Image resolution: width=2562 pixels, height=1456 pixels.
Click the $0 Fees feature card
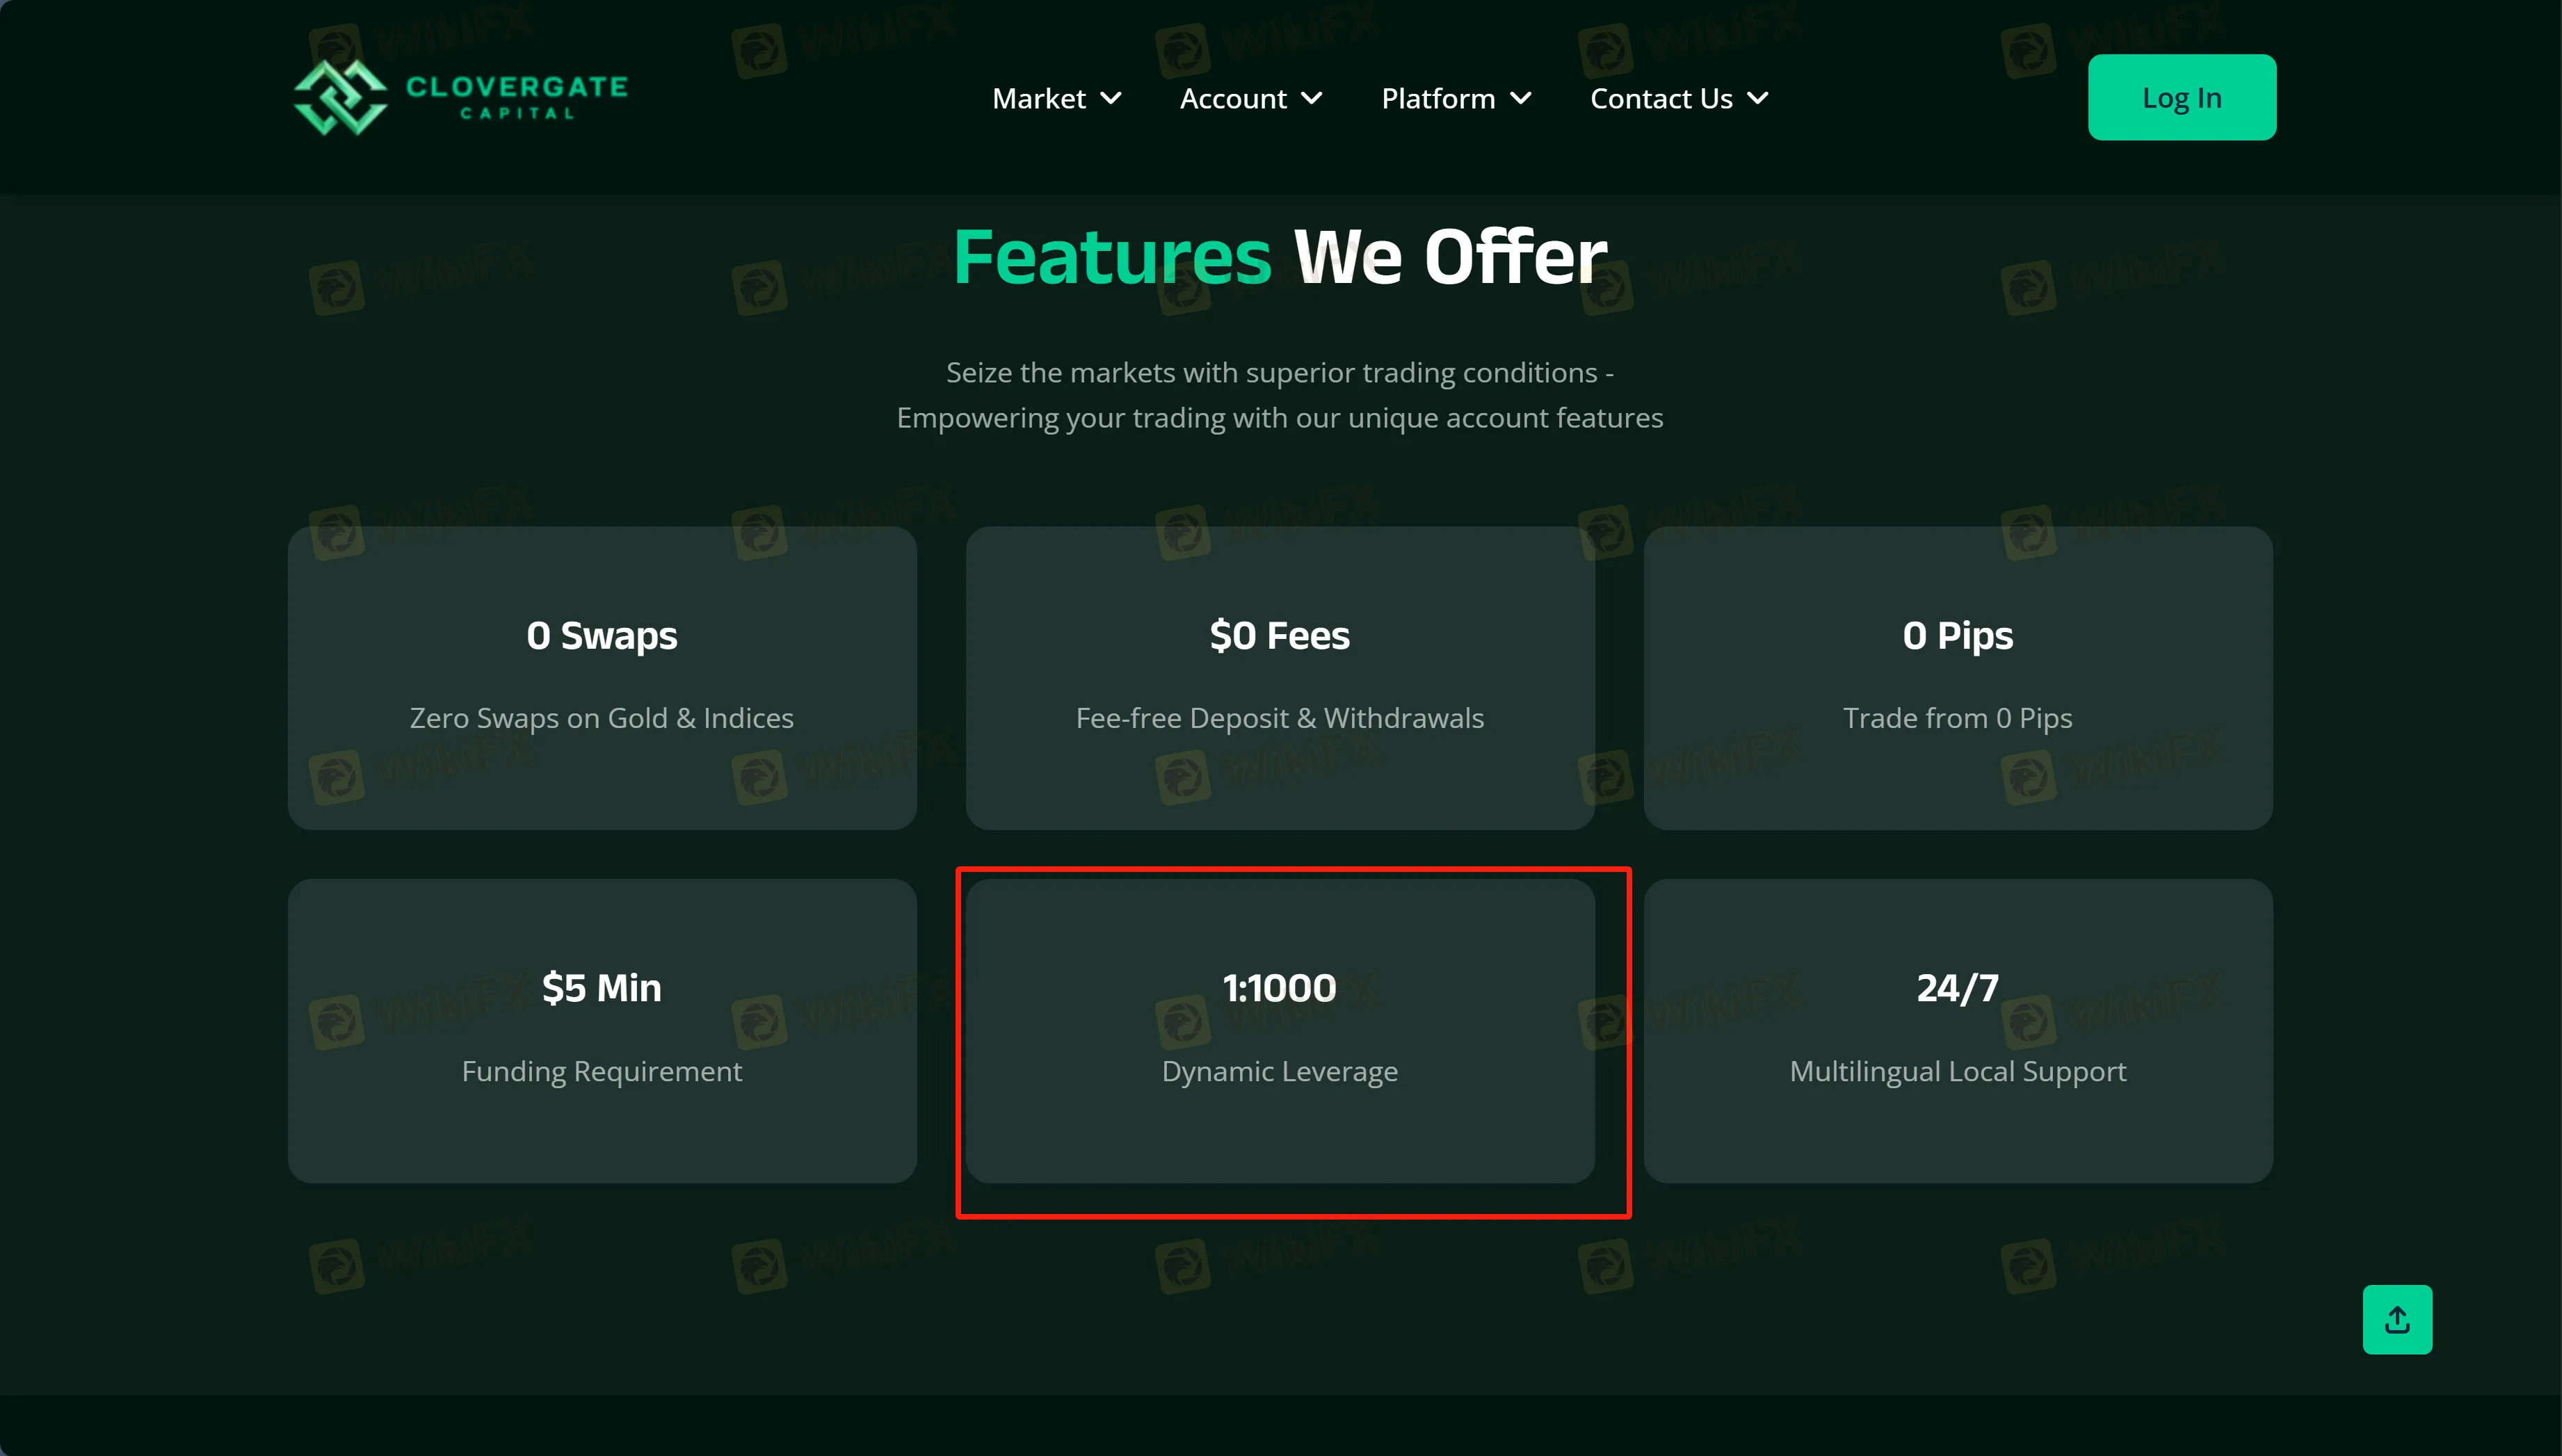1279,677
